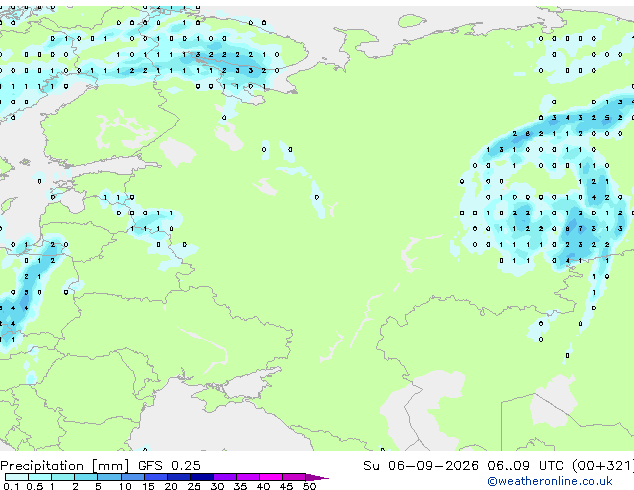The image size is (634, 490).
Task: Click the 'Su 06-09-2026' date text
Action: (421, 466)
